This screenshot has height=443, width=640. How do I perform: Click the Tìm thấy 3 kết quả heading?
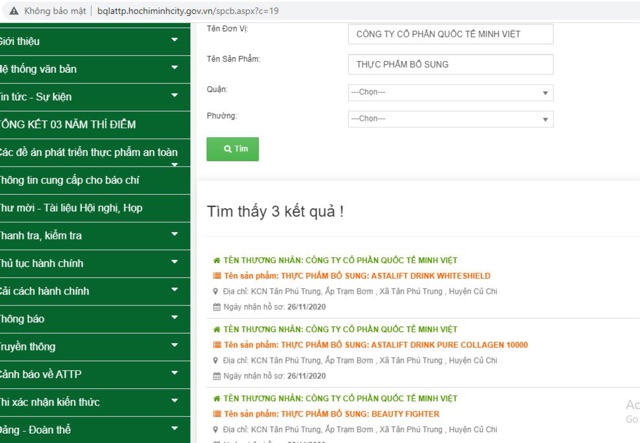[275, 212]
